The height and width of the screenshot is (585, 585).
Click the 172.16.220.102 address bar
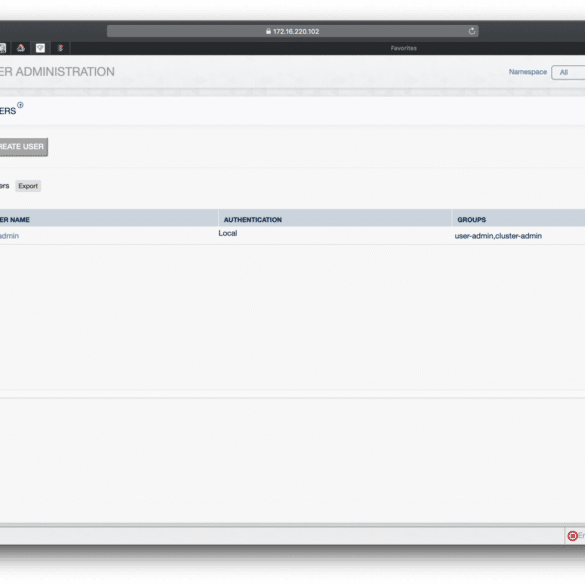(292, 31)
